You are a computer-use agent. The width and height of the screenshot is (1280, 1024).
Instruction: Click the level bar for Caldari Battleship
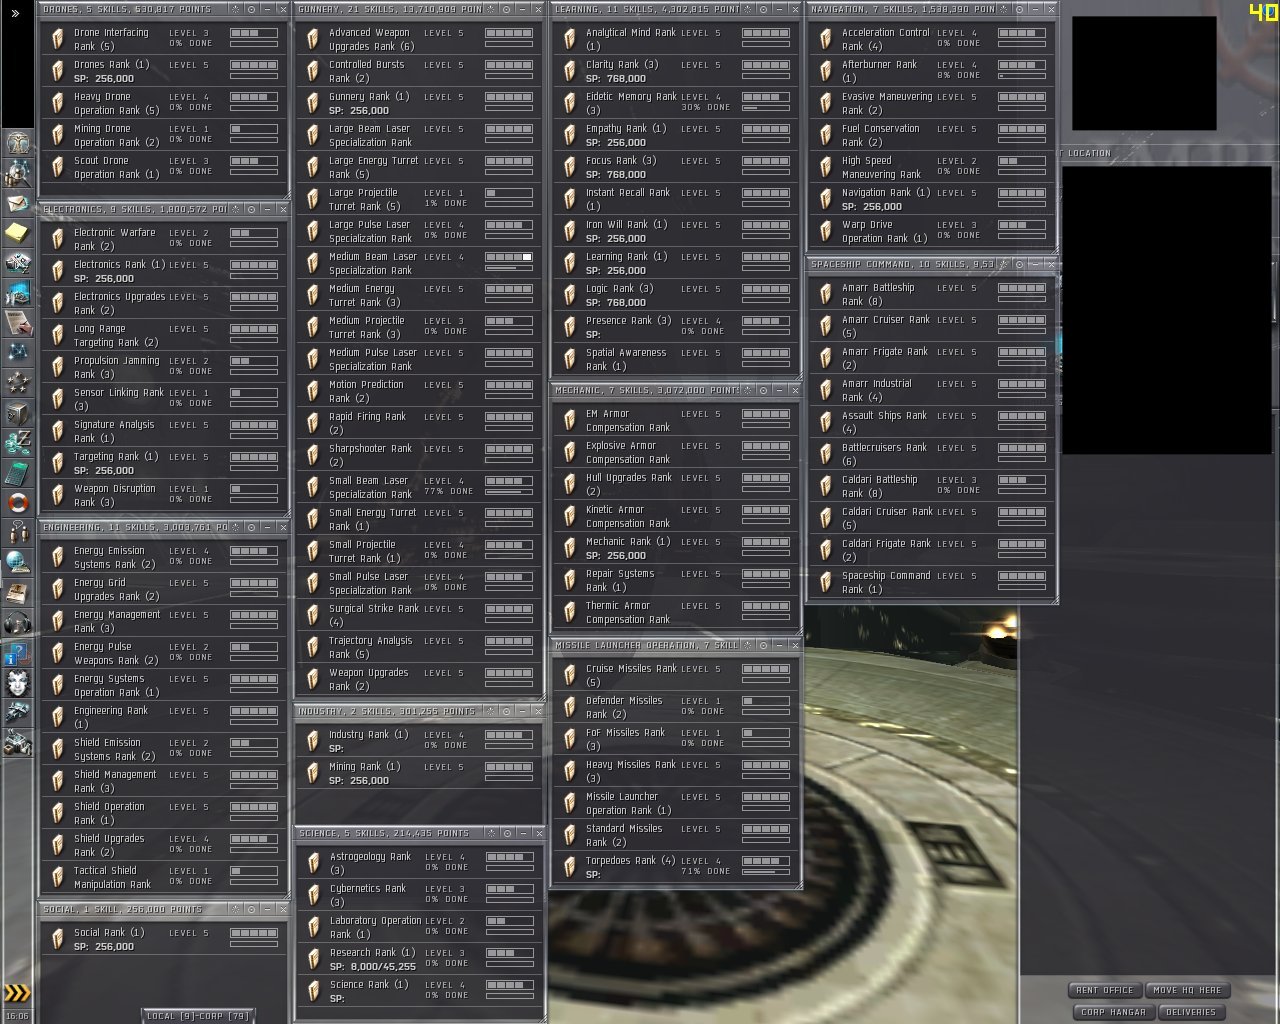pyautogui.click(x=1022, y=480)
